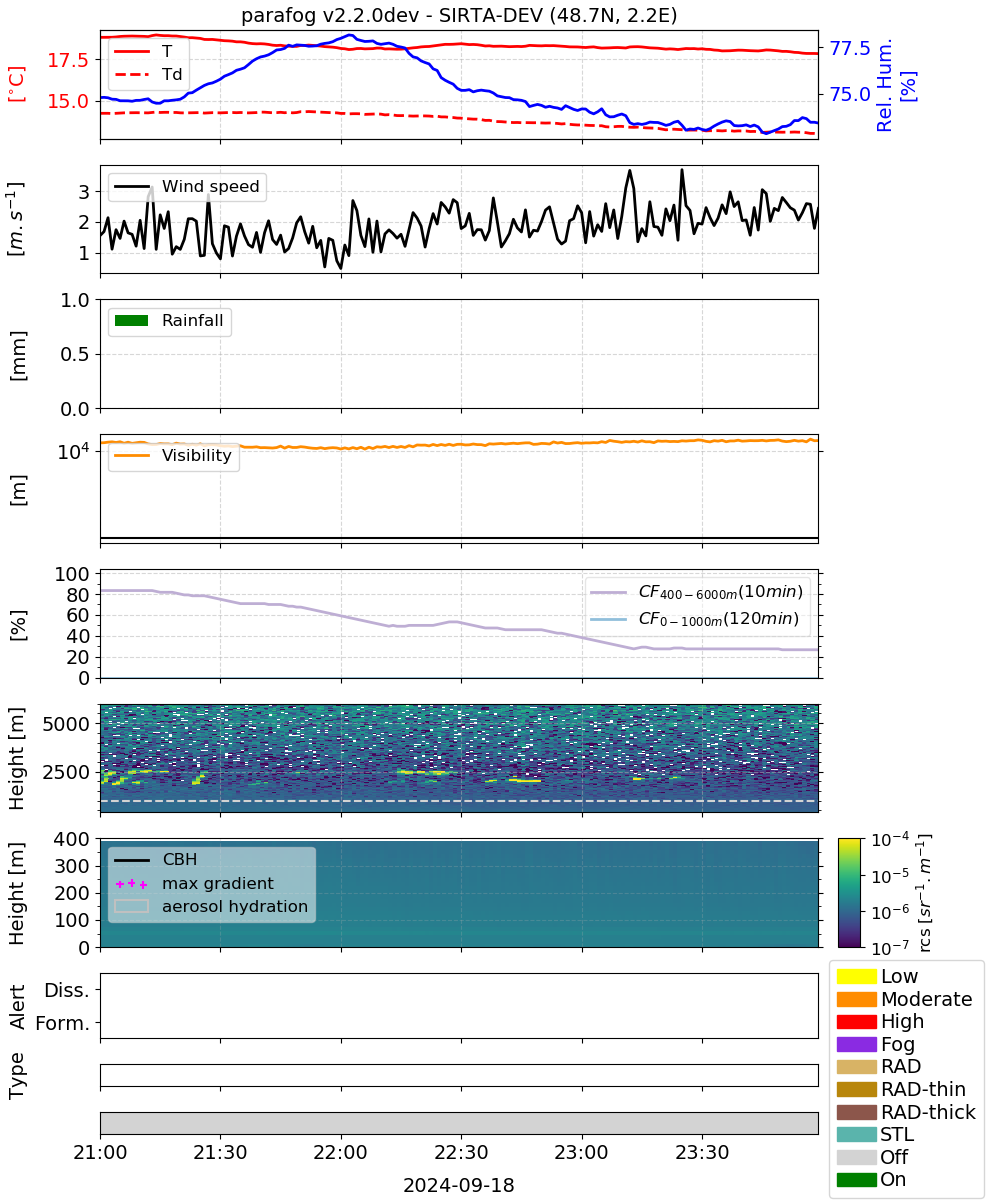Click the CF 400-6000m legend entry
1000x1200 pixels.
pyautogui.click(x=696, y=593)
